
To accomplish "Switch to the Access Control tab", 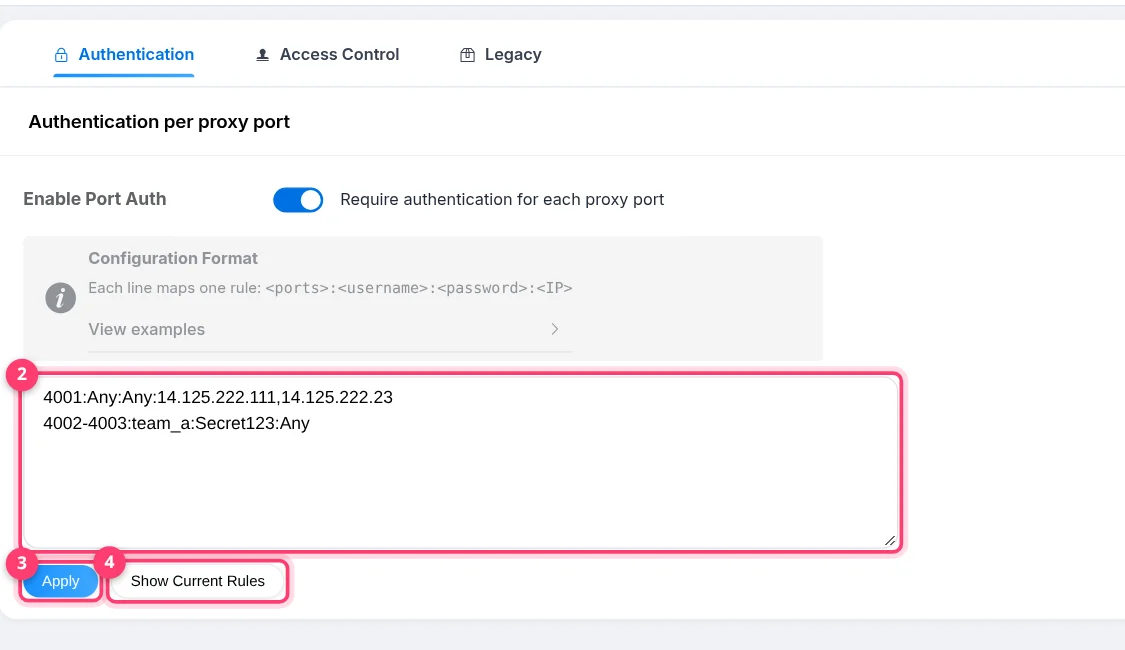I will 327,55.
